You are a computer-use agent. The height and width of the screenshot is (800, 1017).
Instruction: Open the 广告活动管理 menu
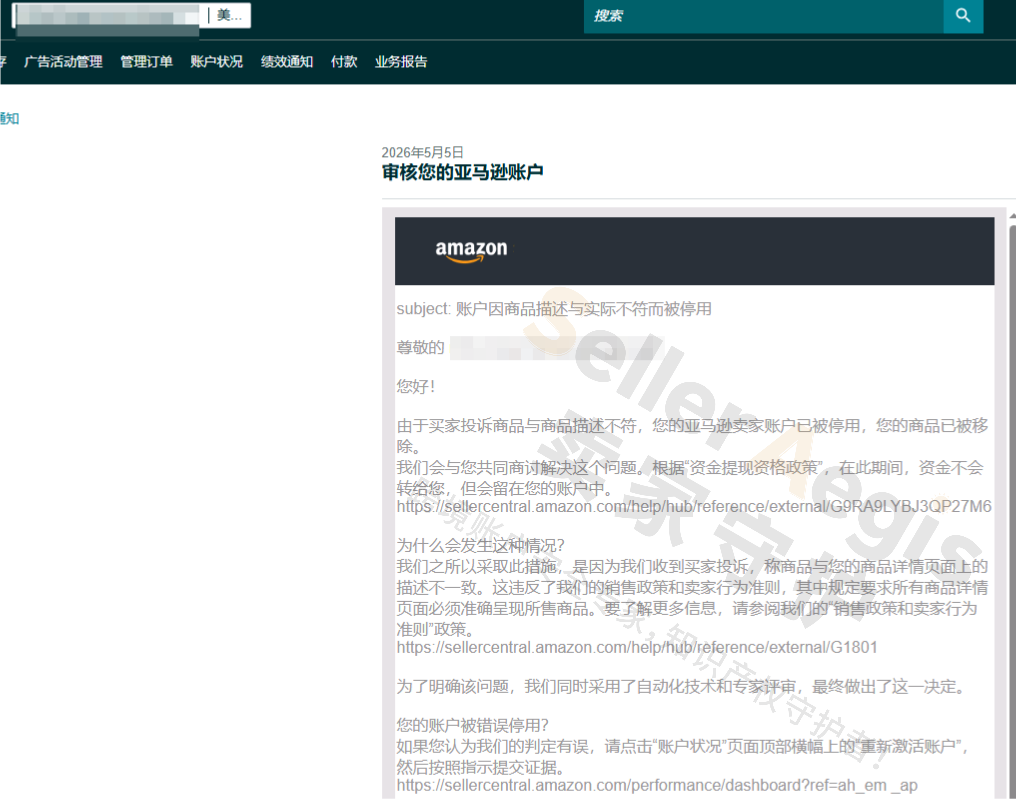click(63, 62)
